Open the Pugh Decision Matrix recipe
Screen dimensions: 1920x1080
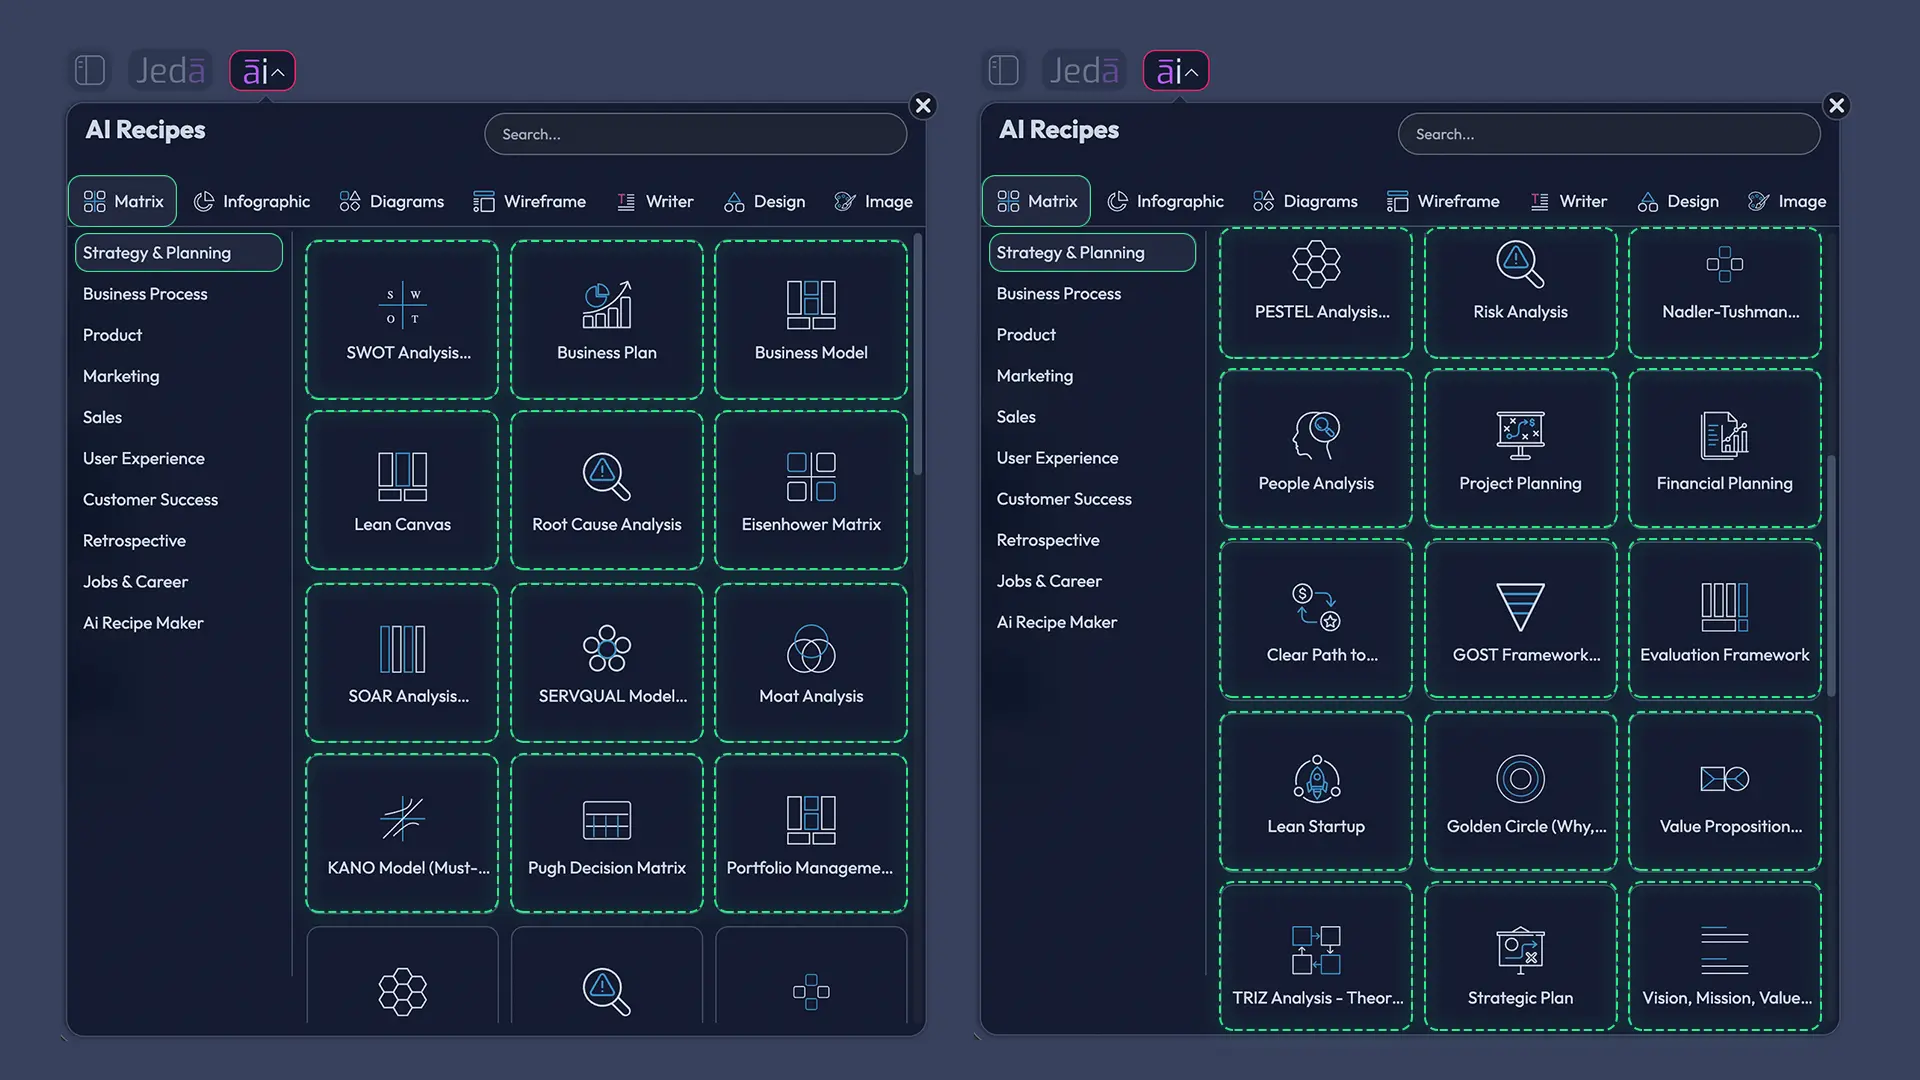pos(607,834)
